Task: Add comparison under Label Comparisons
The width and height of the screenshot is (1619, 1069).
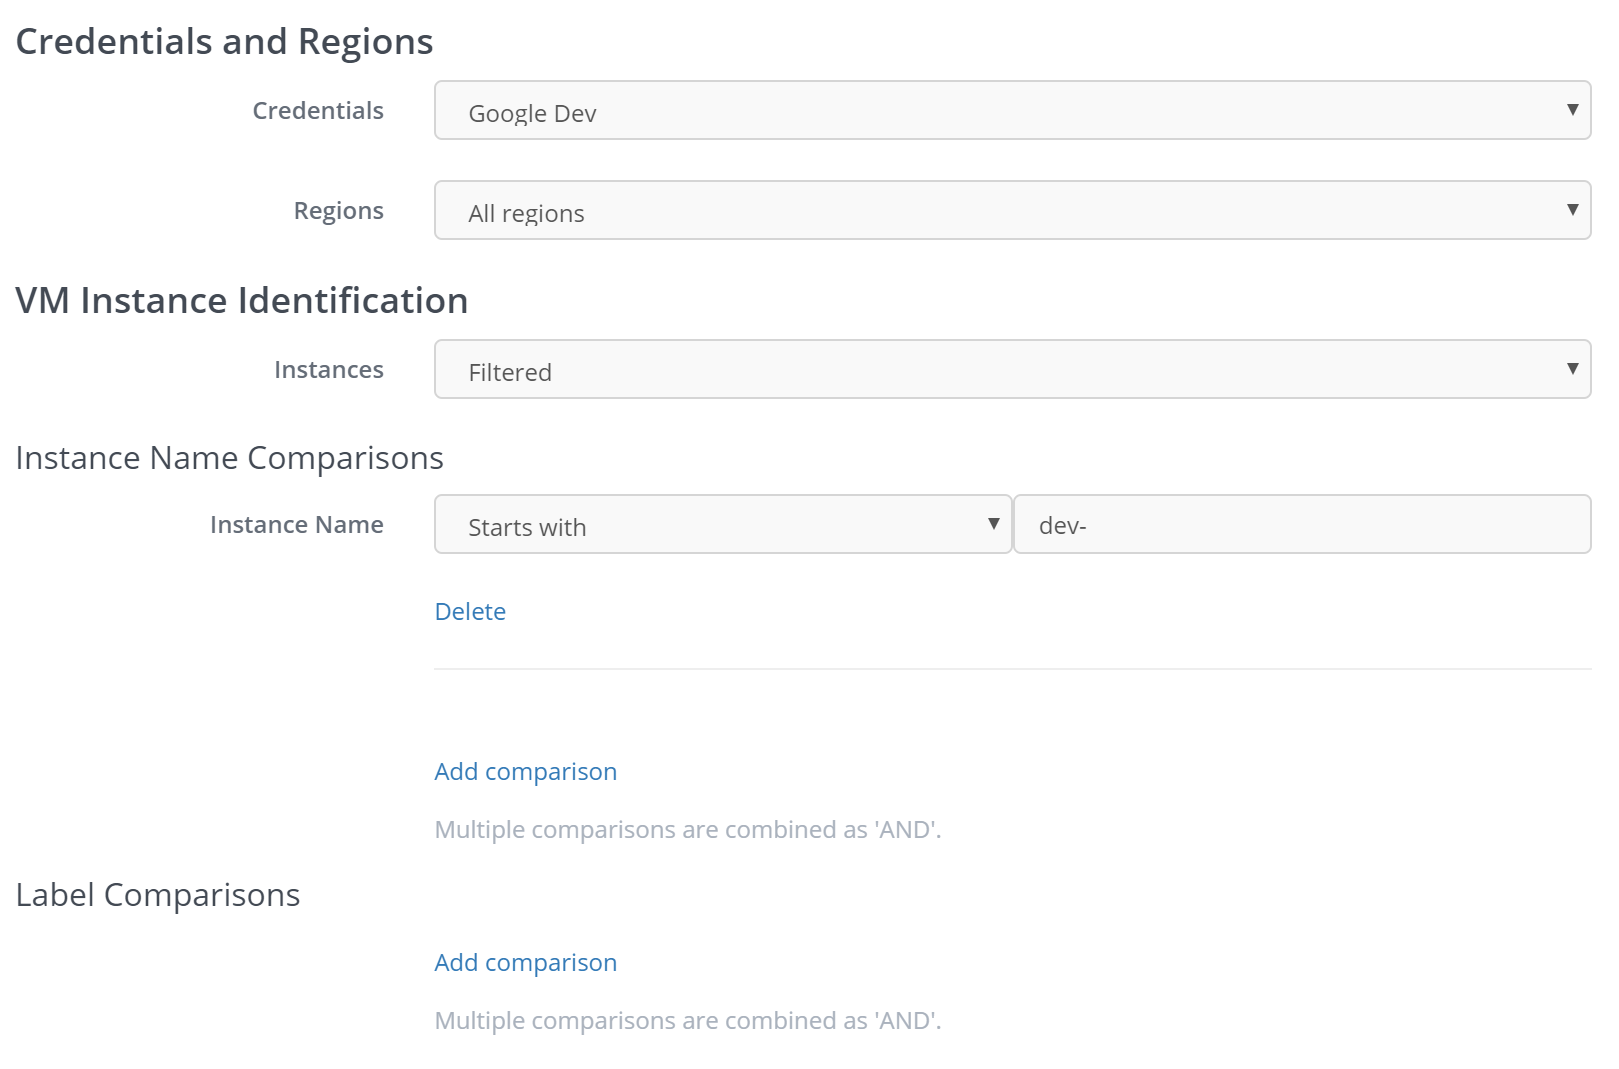Action: tap(525, 963)
